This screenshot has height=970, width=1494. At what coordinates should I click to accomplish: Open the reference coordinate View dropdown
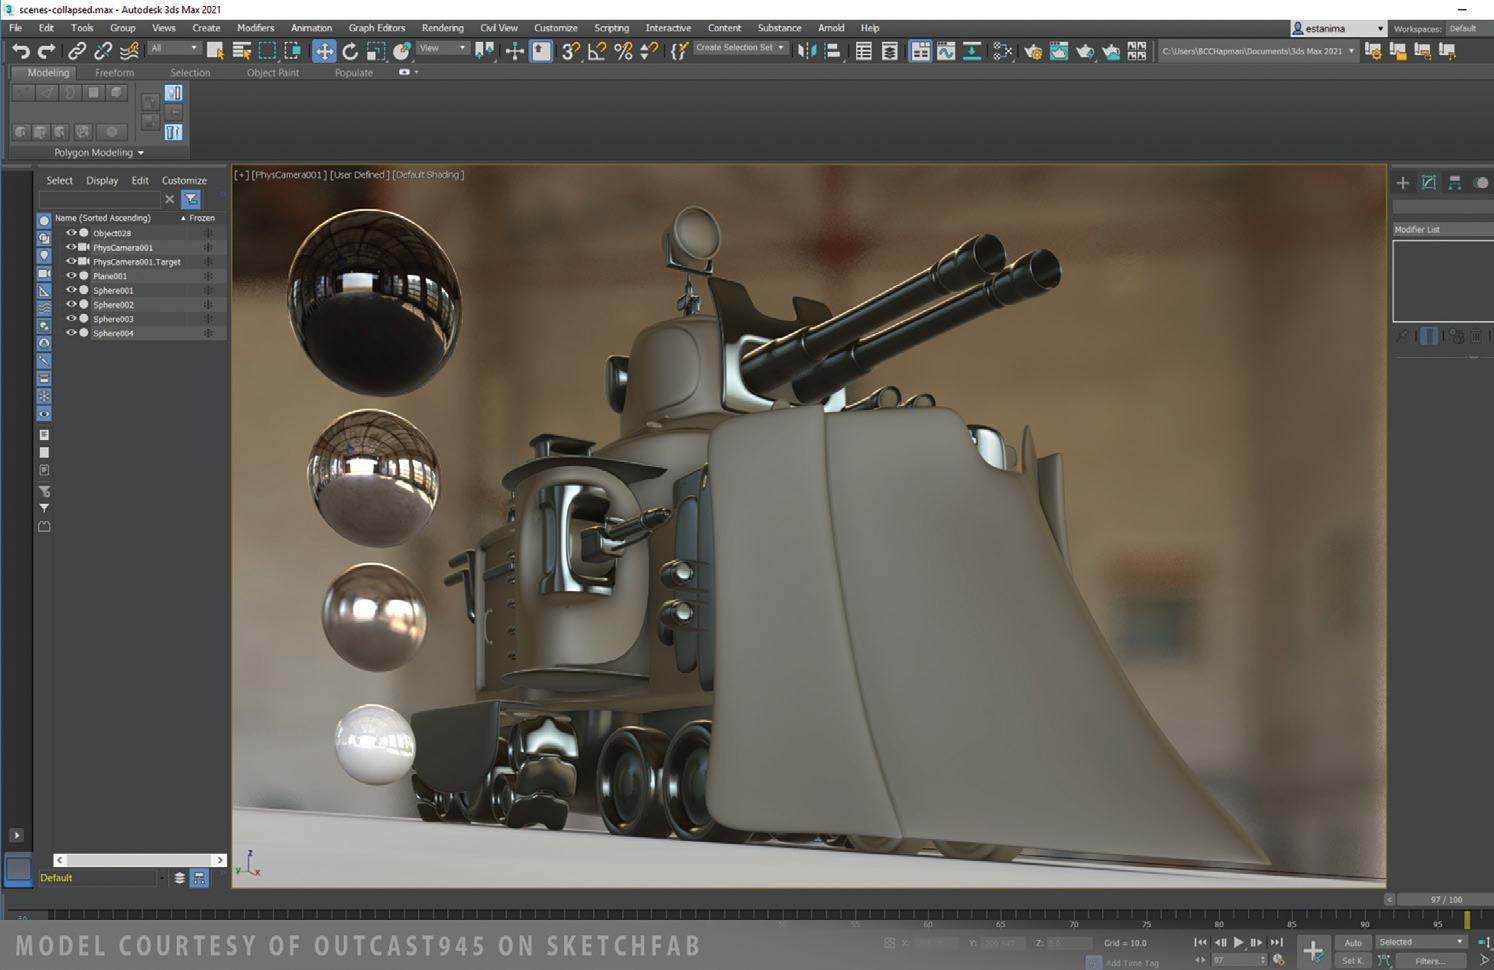coord(442,48)
